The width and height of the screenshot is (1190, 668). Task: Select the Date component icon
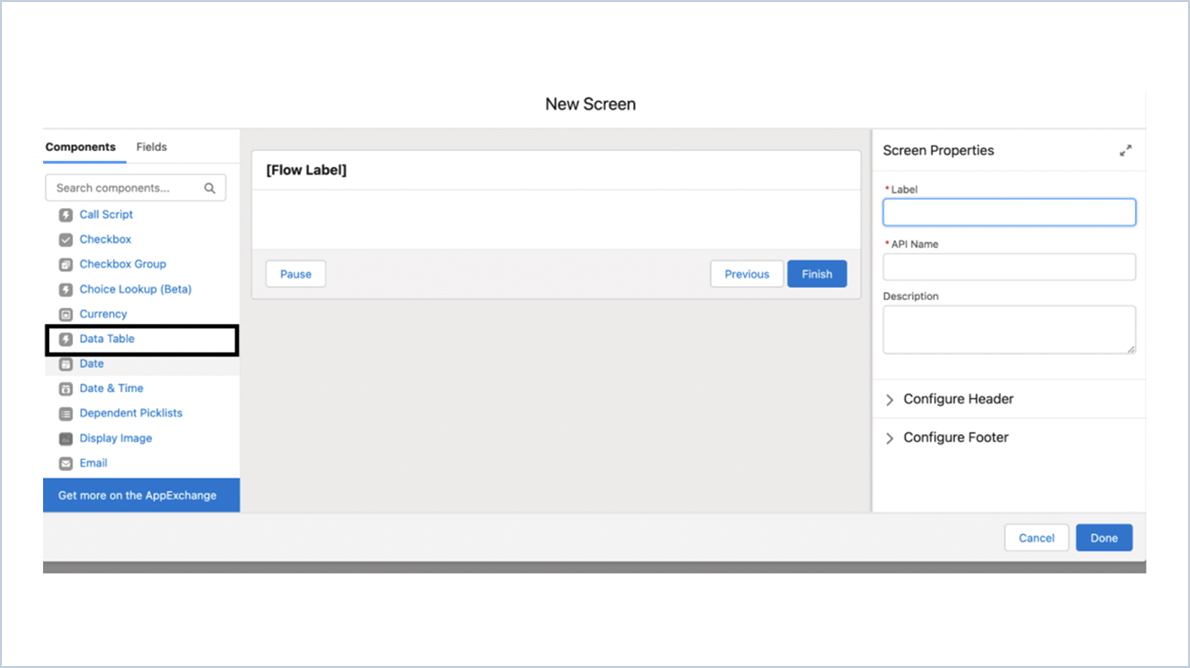pyautogui.click(x=65, y=363)
